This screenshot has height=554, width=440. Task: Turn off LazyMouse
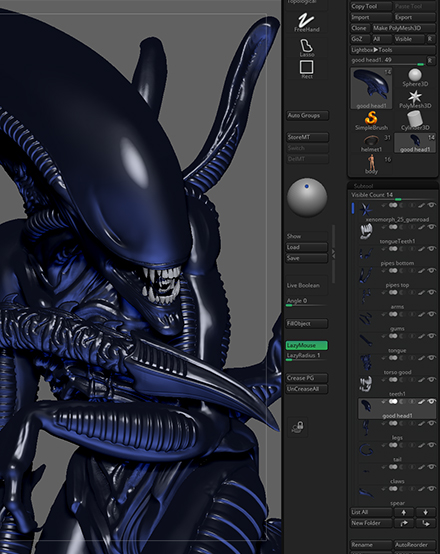pyautogui.click(x=306, y=345)
